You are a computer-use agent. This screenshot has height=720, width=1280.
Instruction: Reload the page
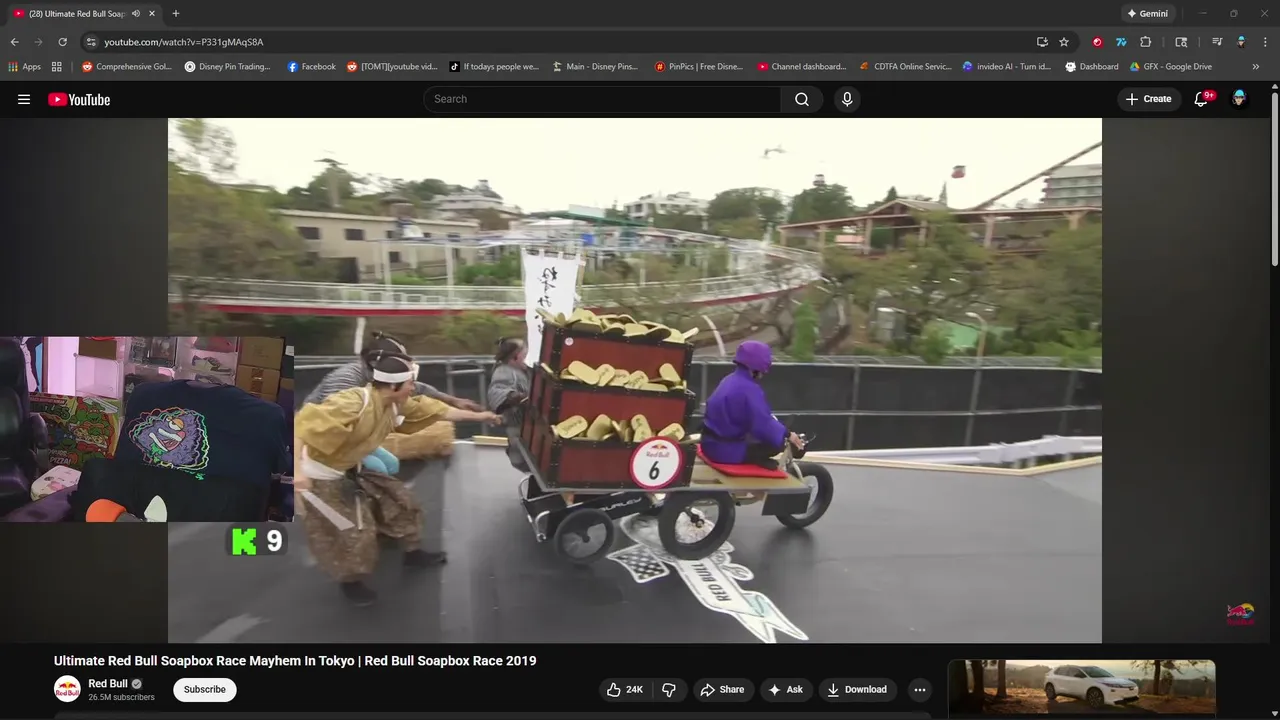tap(62, 42)
